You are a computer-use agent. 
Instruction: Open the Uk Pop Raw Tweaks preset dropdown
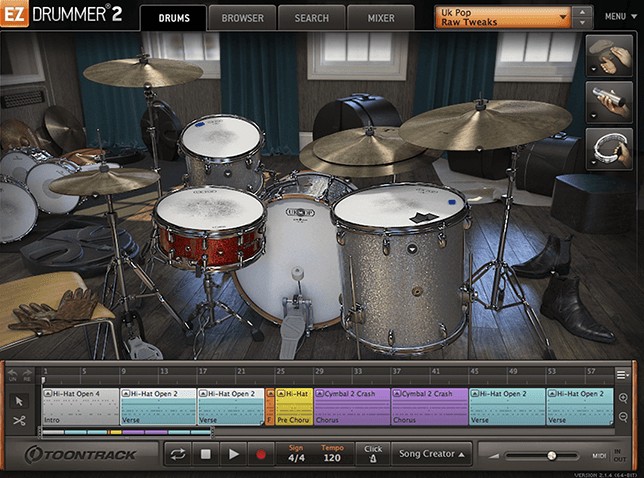click(504, 17)
